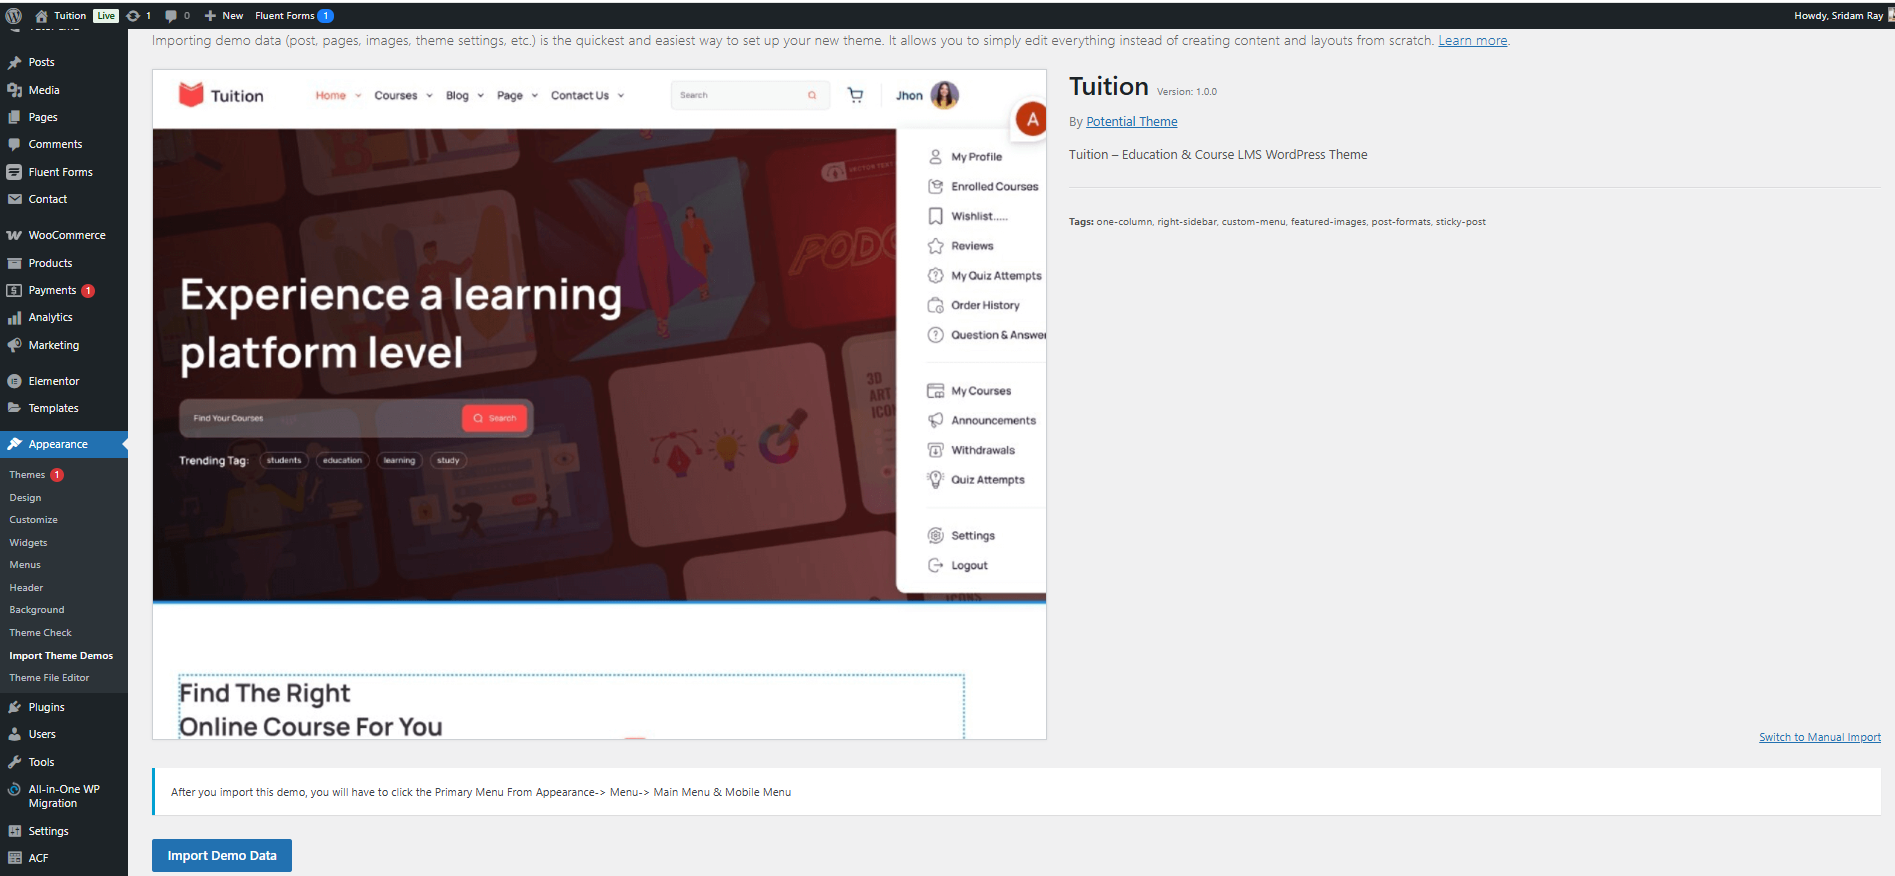Open the Potential Theme author link
Screen dimensions: 1895x876
tap(1131, 122)
